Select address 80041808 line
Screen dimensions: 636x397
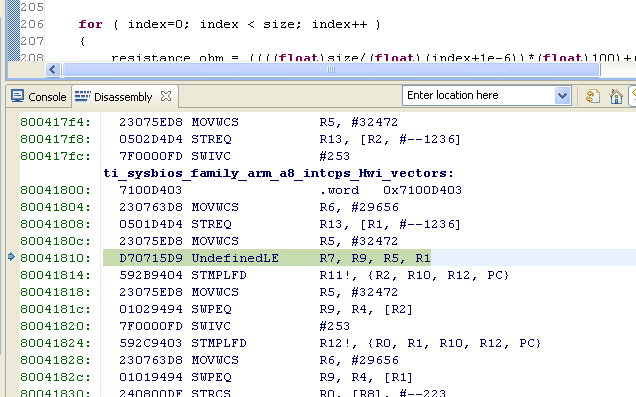56,224
